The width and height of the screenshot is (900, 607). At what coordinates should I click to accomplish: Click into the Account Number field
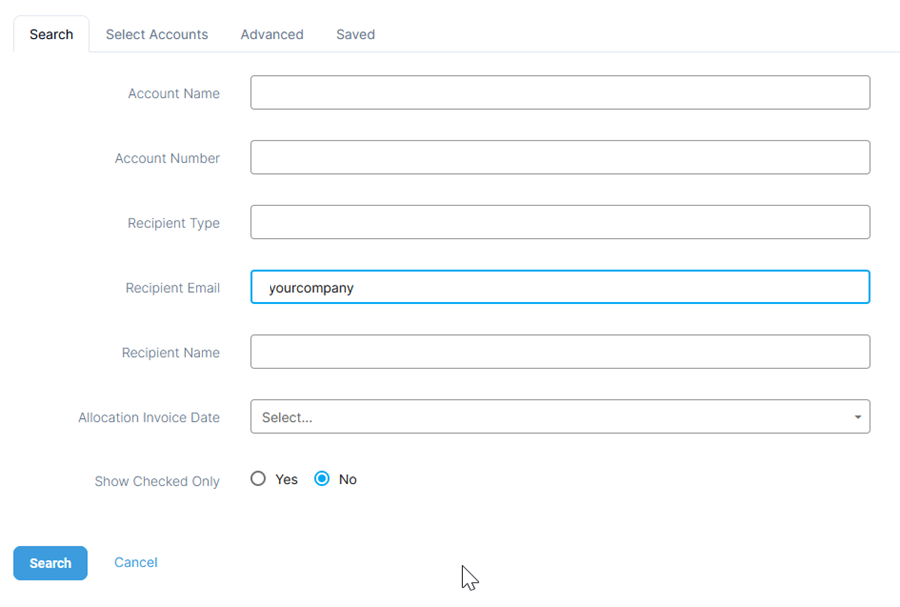tap(560, 157)
